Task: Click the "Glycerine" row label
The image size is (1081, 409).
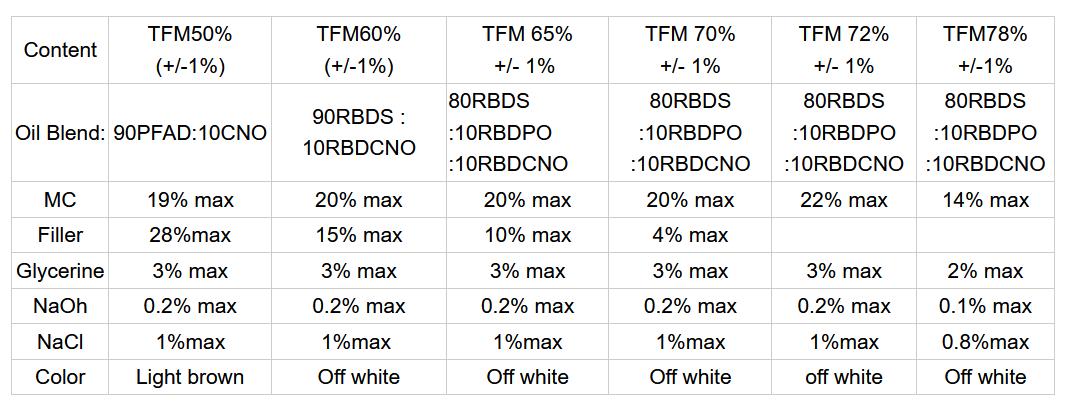Action: tap(60, 271)
